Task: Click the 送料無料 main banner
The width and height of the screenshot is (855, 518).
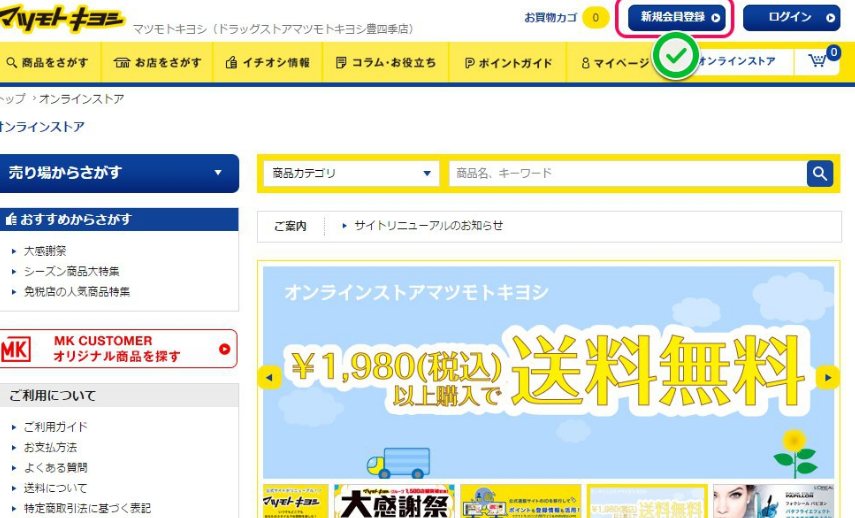Action: [549, 372]
